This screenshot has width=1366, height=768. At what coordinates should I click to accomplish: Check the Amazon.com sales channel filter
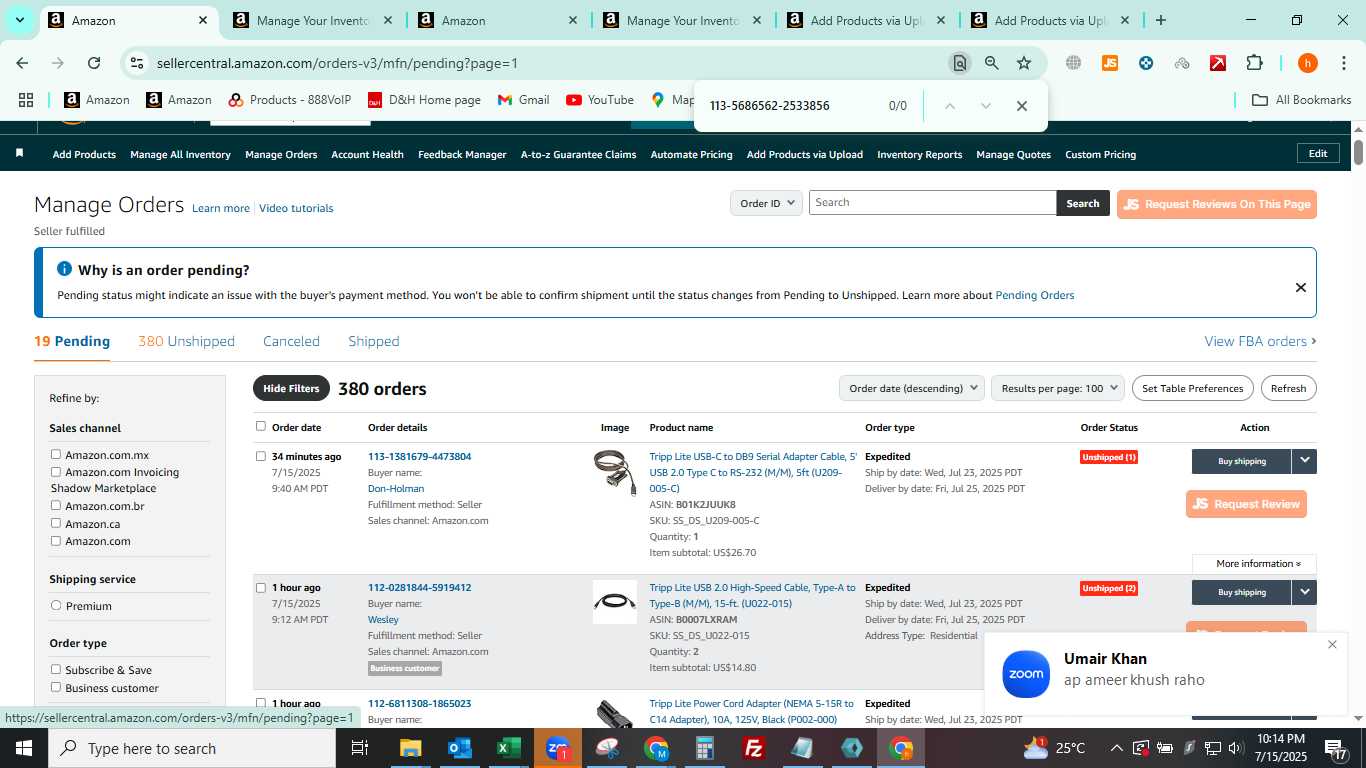[56, 540]
